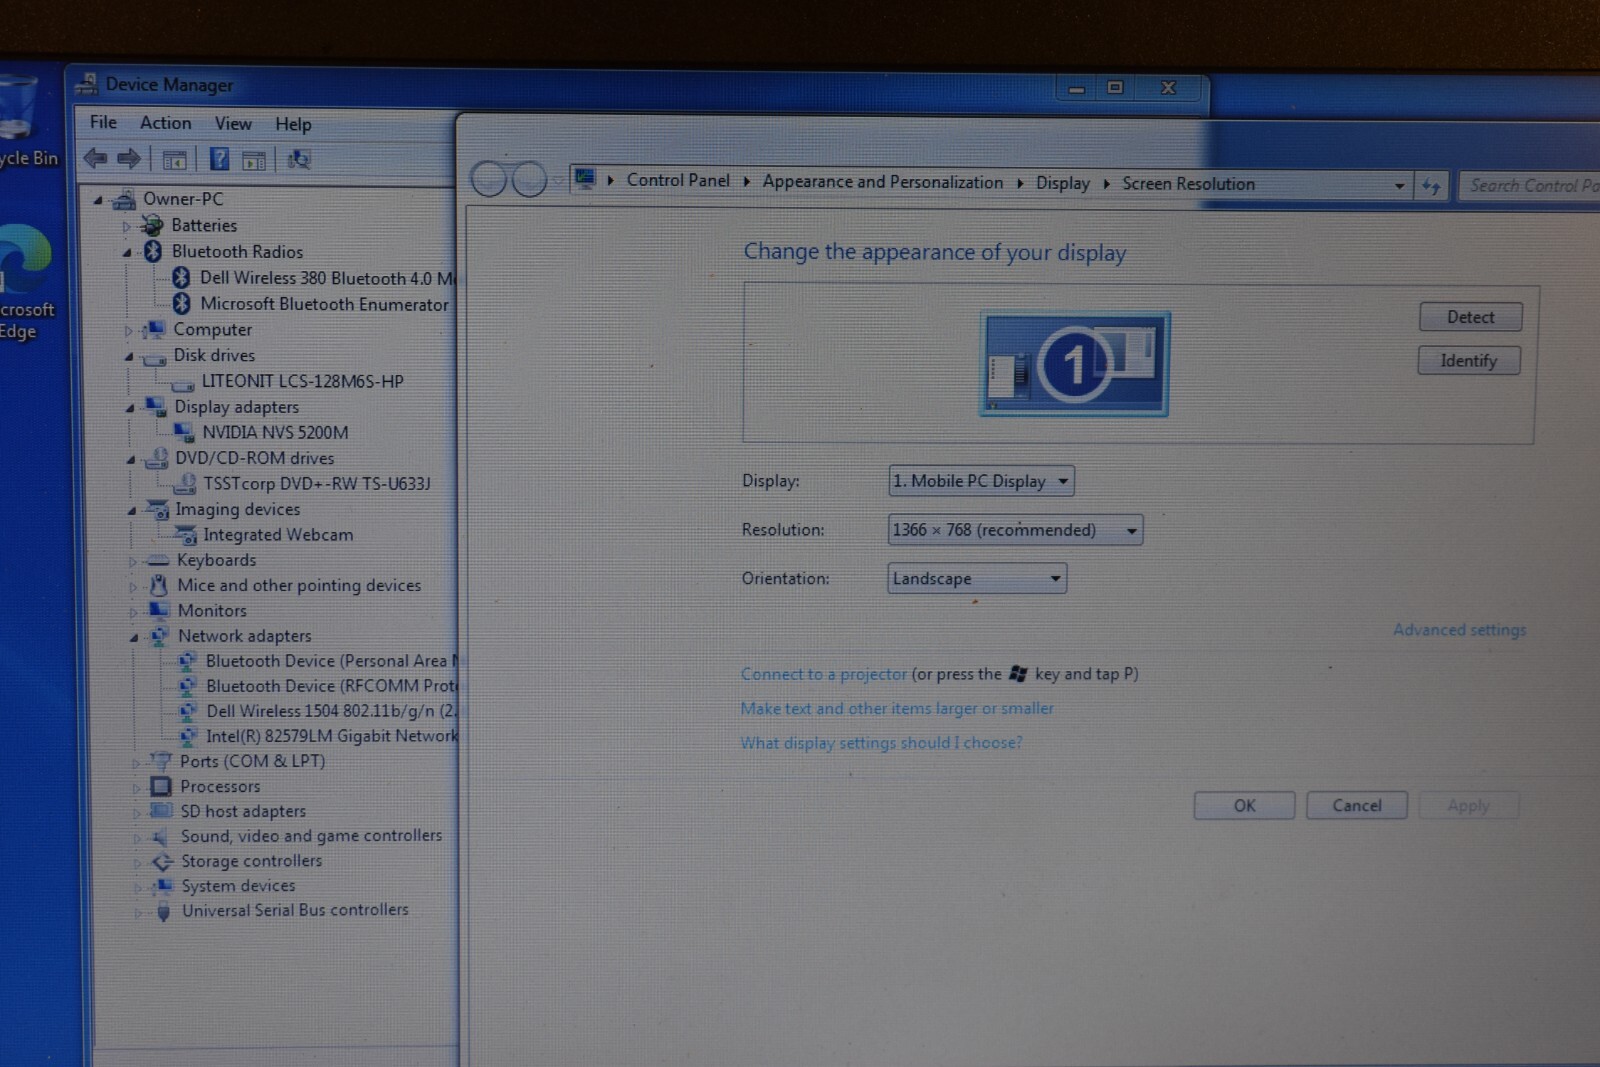Click Scan for hardware changes toolbar icon

(298, 159)
